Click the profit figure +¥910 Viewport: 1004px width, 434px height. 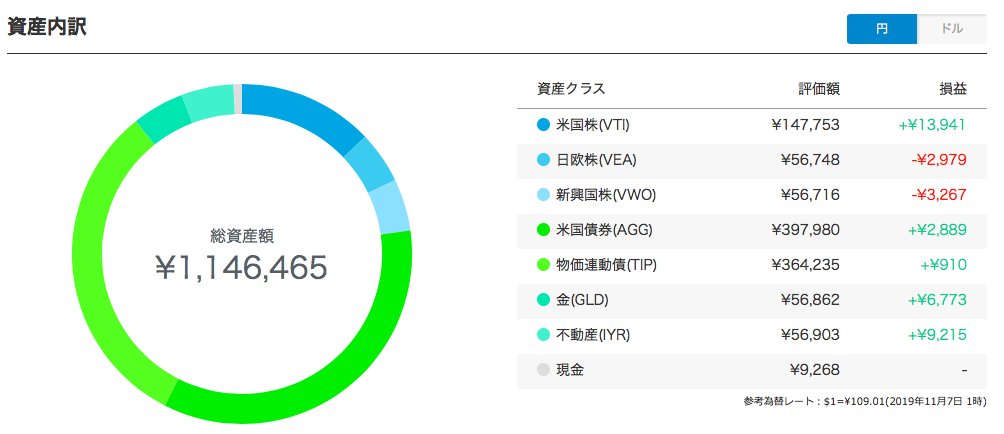pos(944,265)
